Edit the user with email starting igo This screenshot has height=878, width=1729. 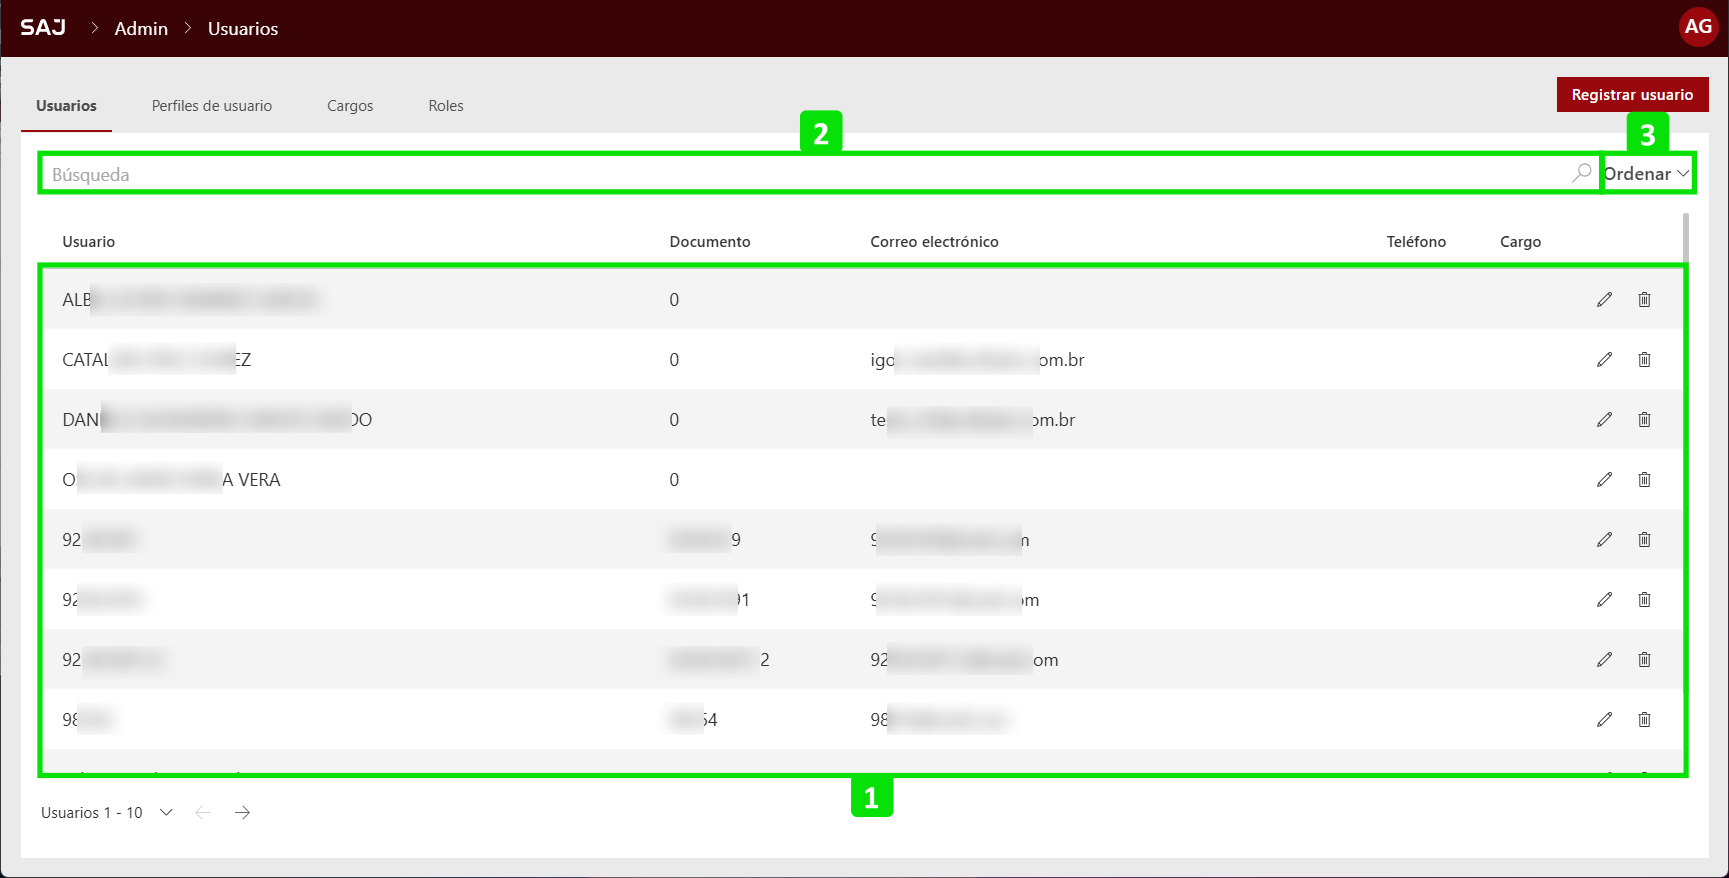[1604, 360]
